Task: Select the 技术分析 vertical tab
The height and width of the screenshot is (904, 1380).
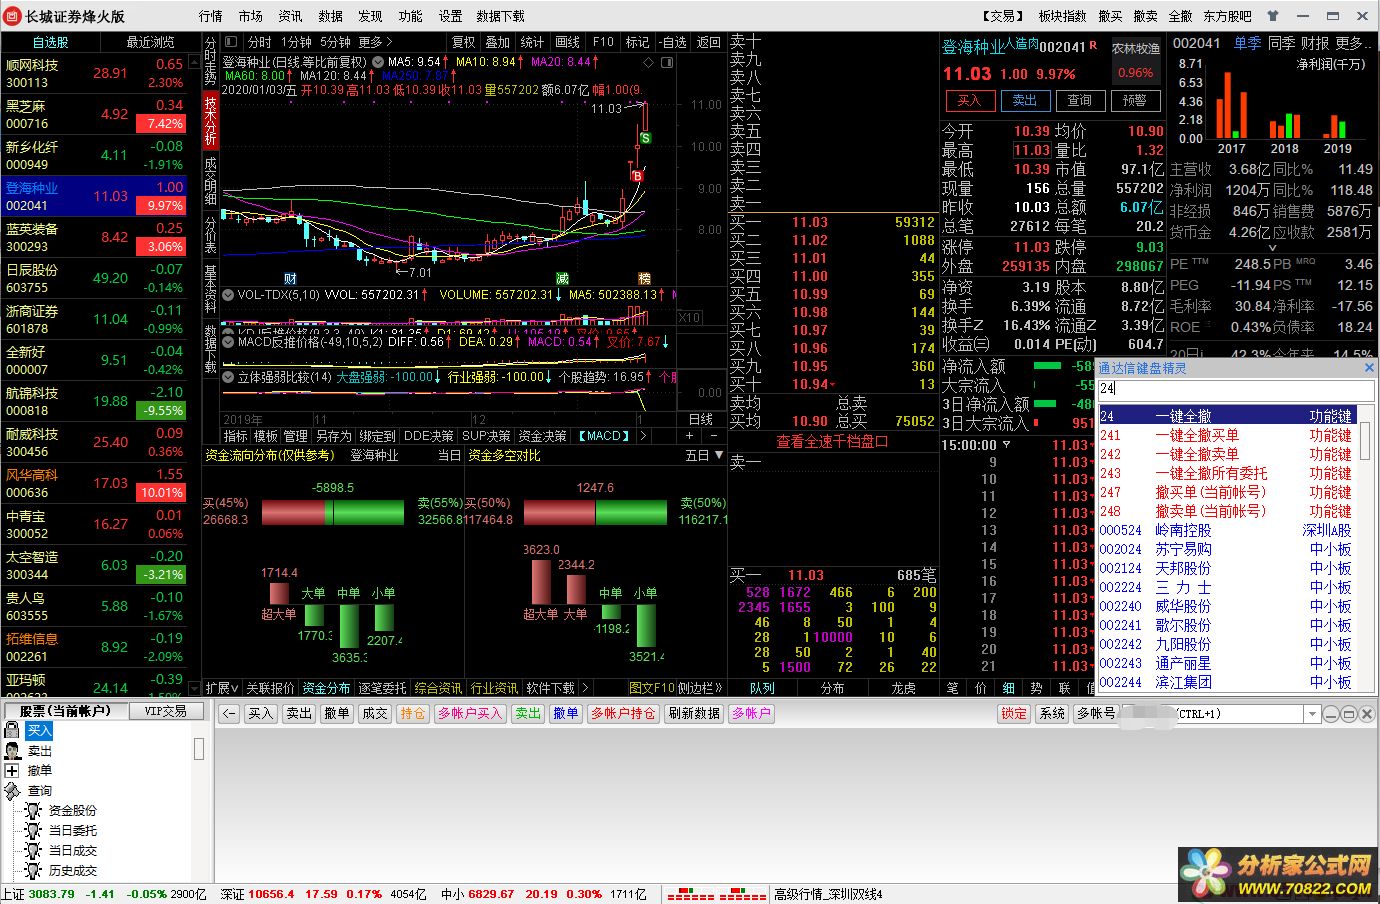Action: (210, 121)
